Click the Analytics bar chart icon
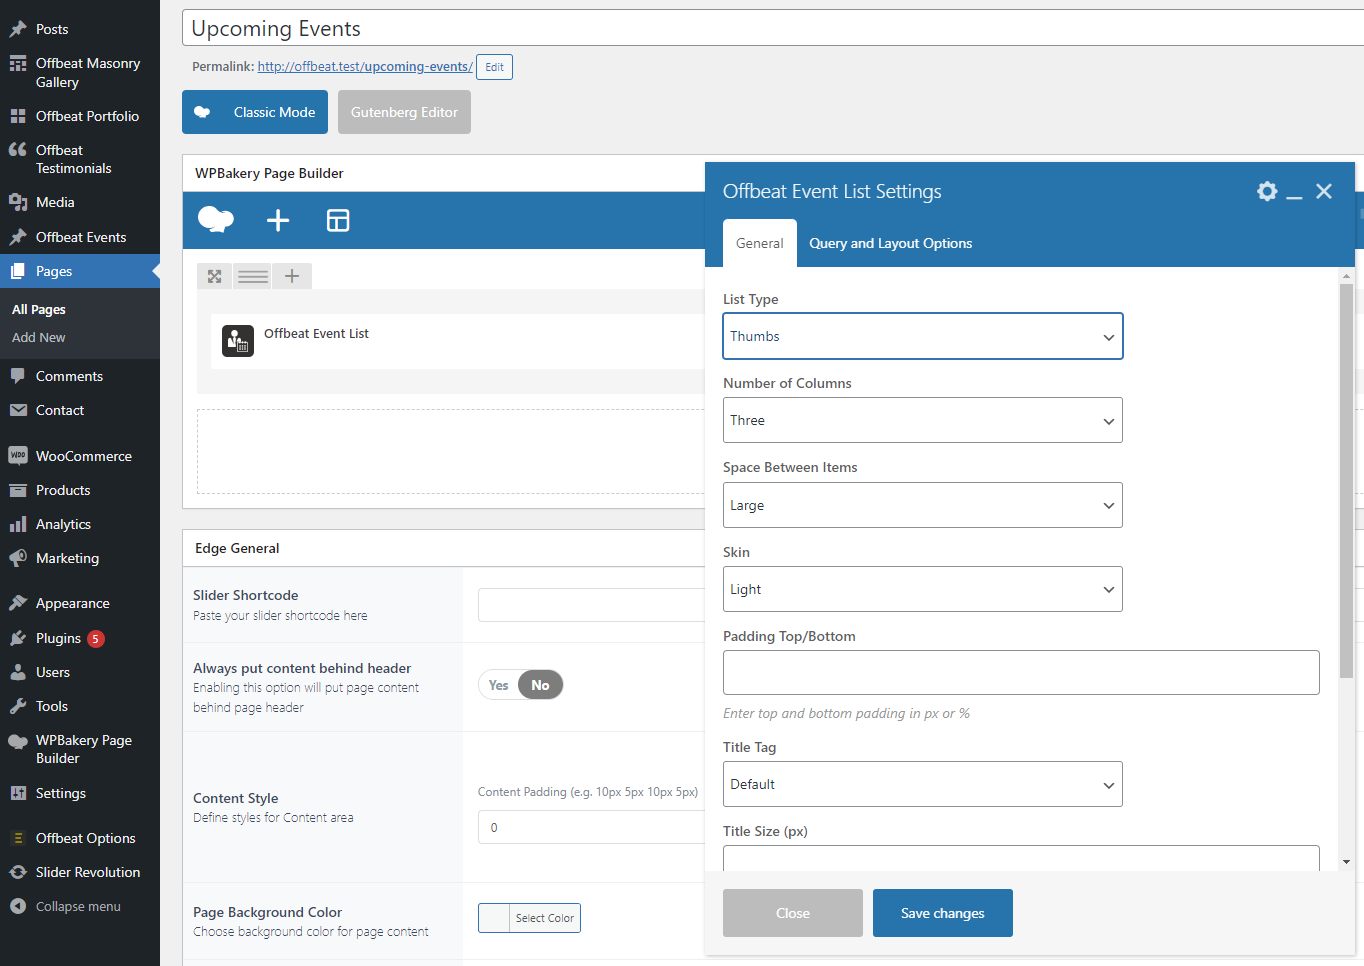The width and height of the screenshot is (1364, 966). point(18,524)
